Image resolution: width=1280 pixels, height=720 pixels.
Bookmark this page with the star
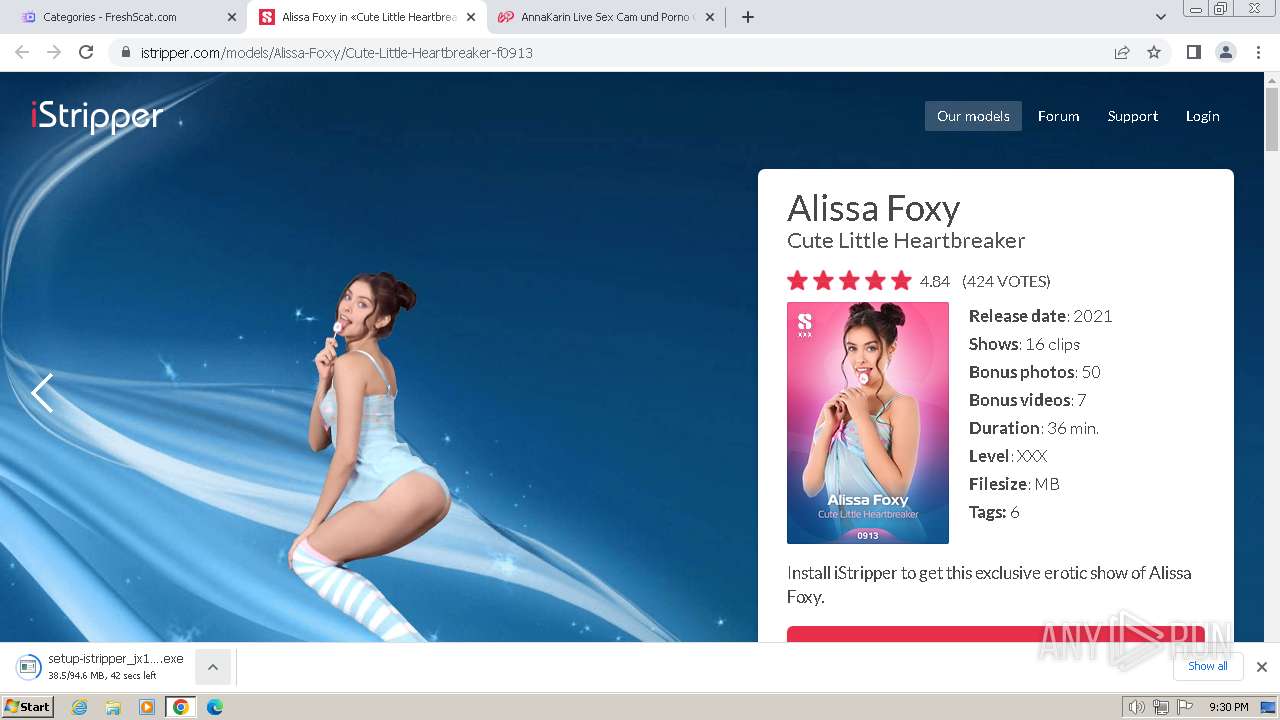point(1154,52)
